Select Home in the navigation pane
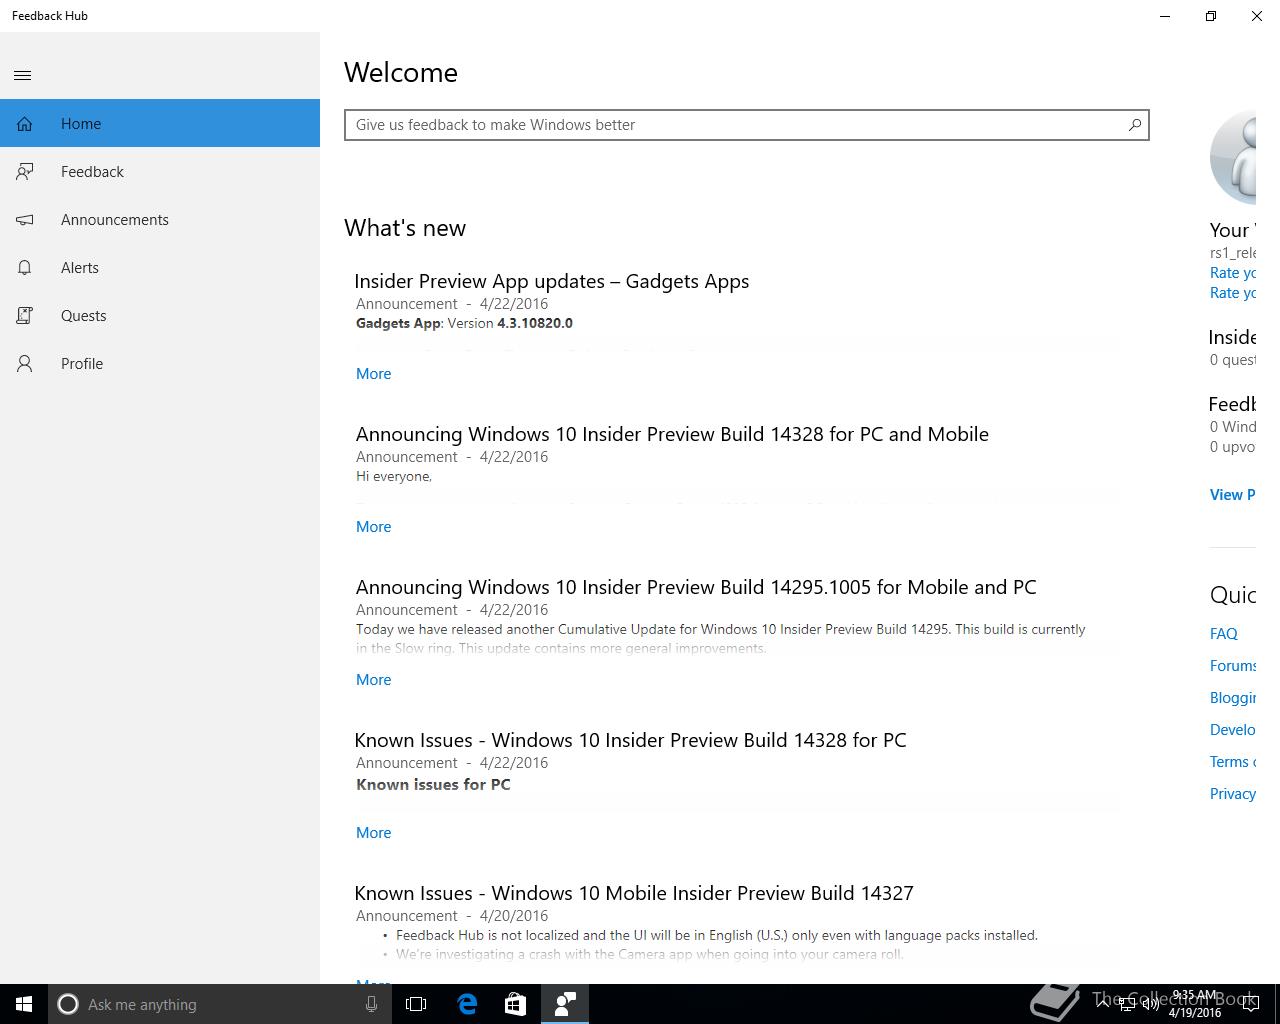This screenshot has width=1280, height=1024. click(160, 124)
